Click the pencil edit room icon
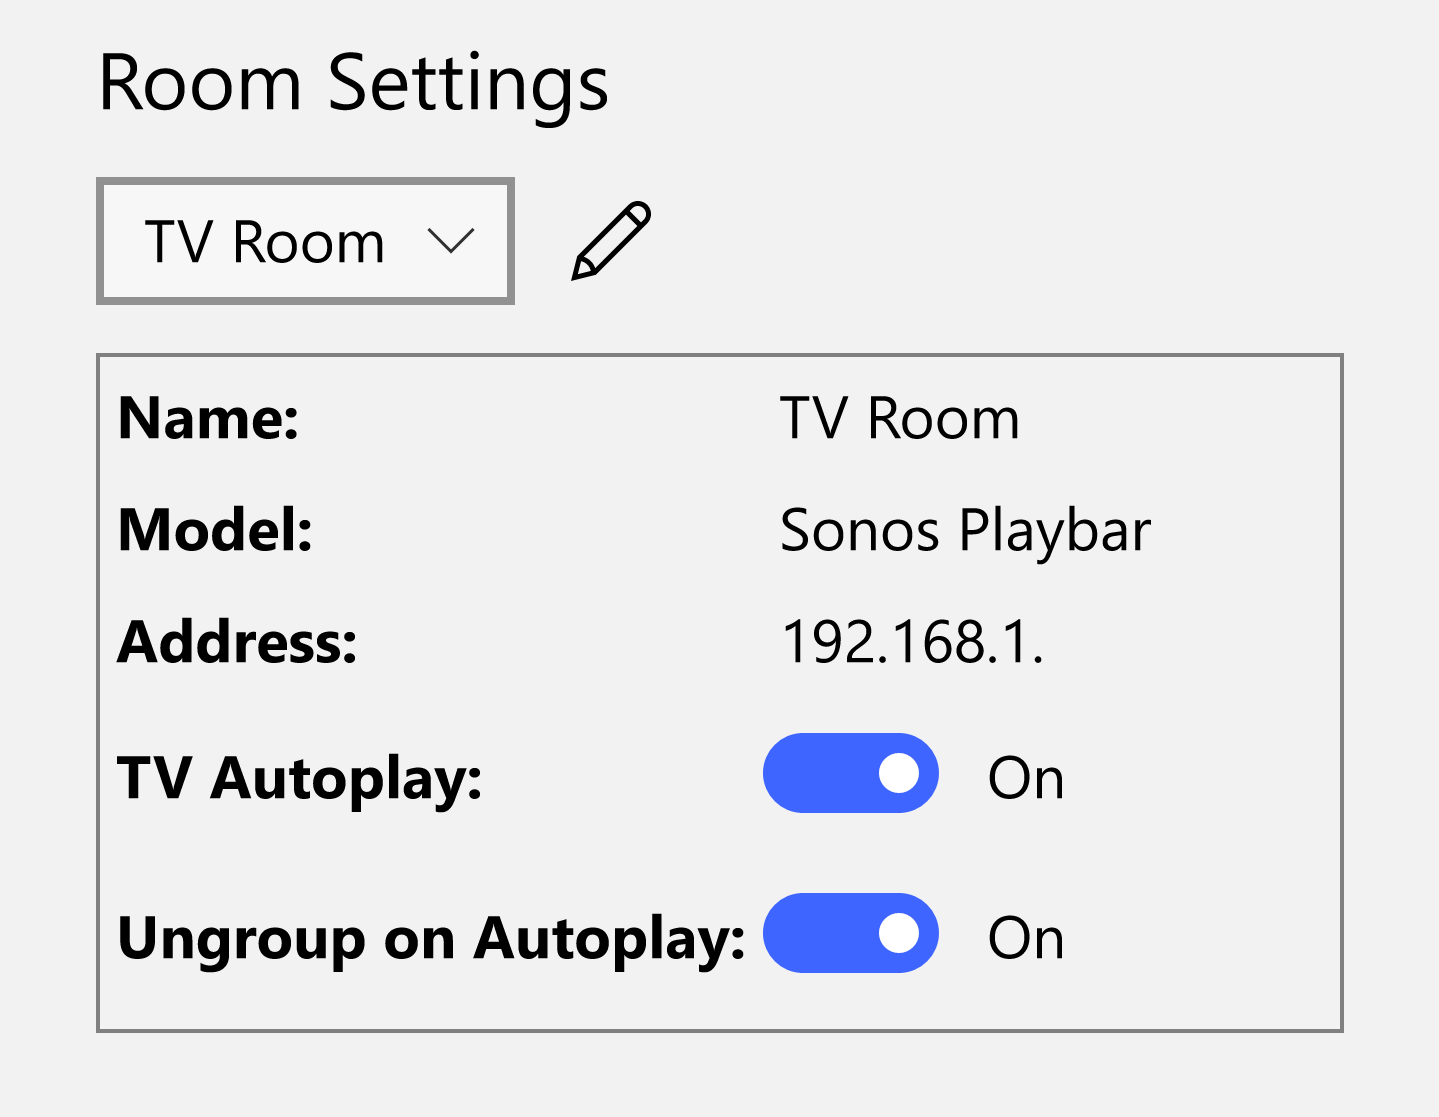Screen dimensions: 1439x1117 [x=611, y=241]
